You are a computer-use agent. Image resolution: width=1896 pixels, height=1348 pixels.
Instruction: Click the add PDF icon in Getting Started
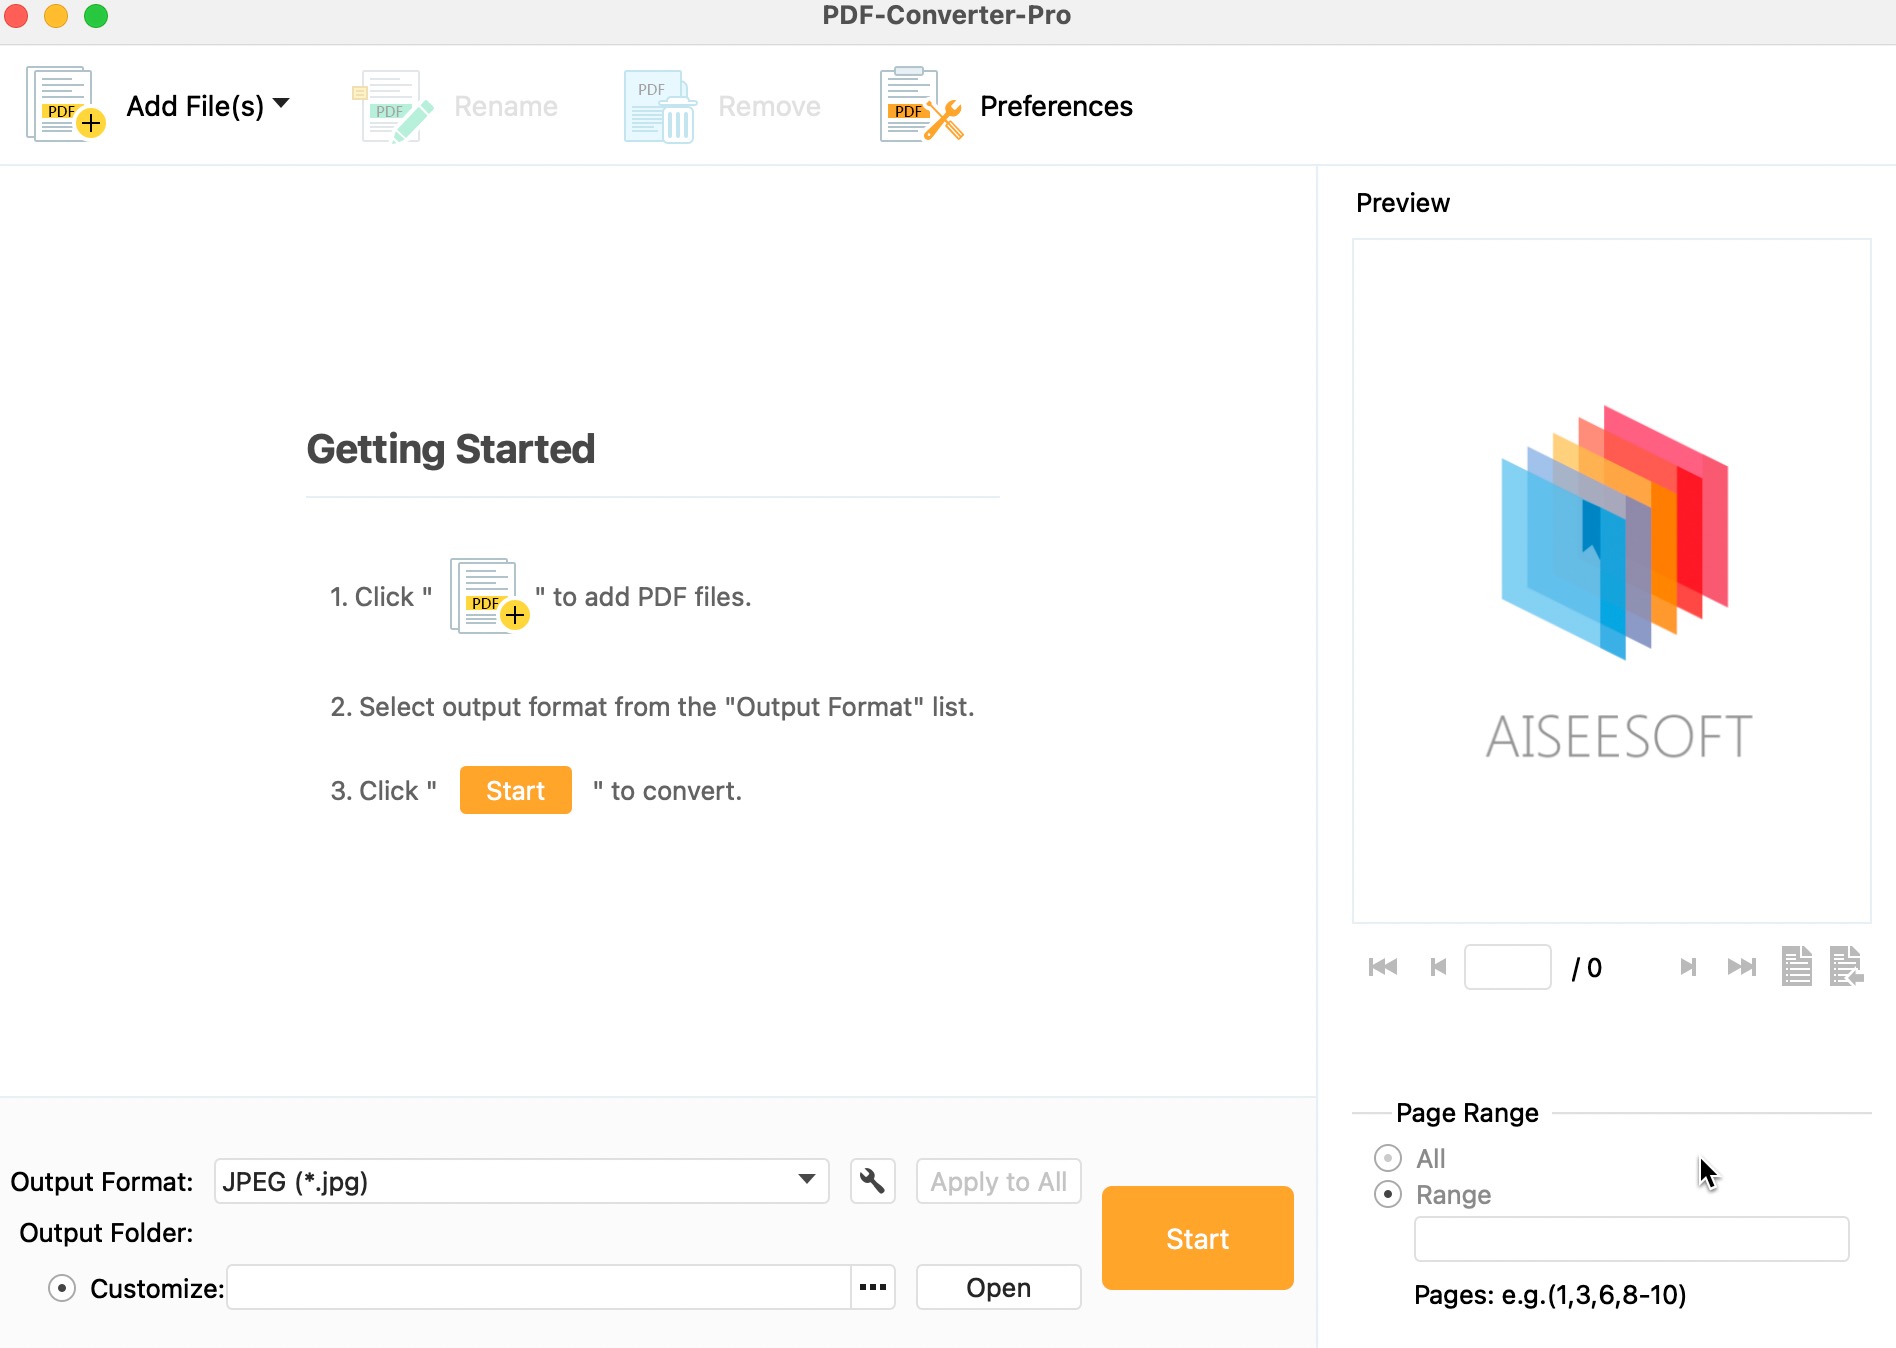point(489,596)
